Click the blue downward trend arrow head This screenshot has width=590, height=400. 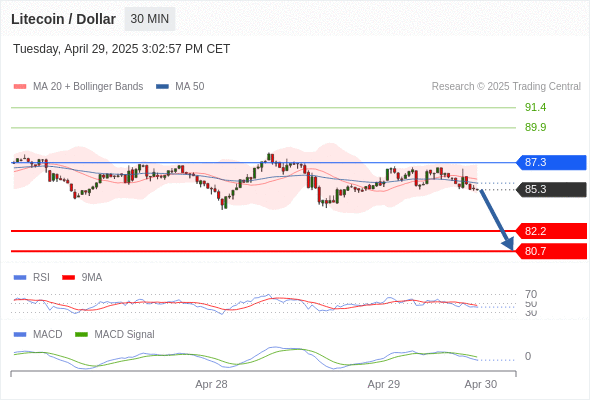pyautogui.click(x=509, y=244)
